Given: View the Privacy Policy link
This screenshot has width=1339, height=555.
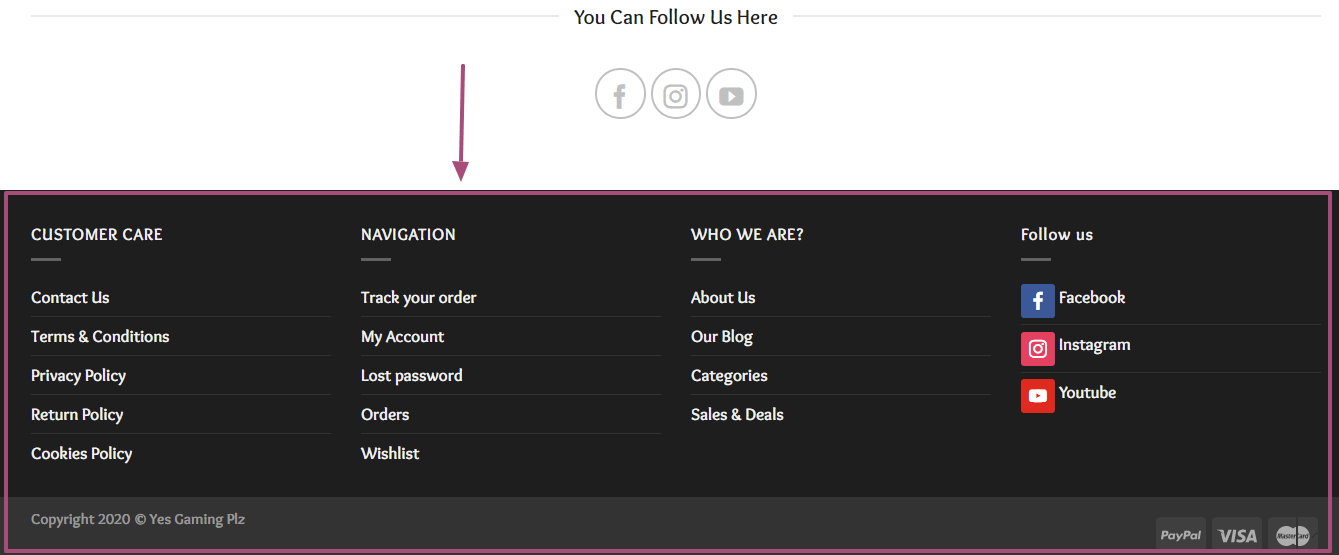Looking at the screenshot, I should click(x=78, y=376).
